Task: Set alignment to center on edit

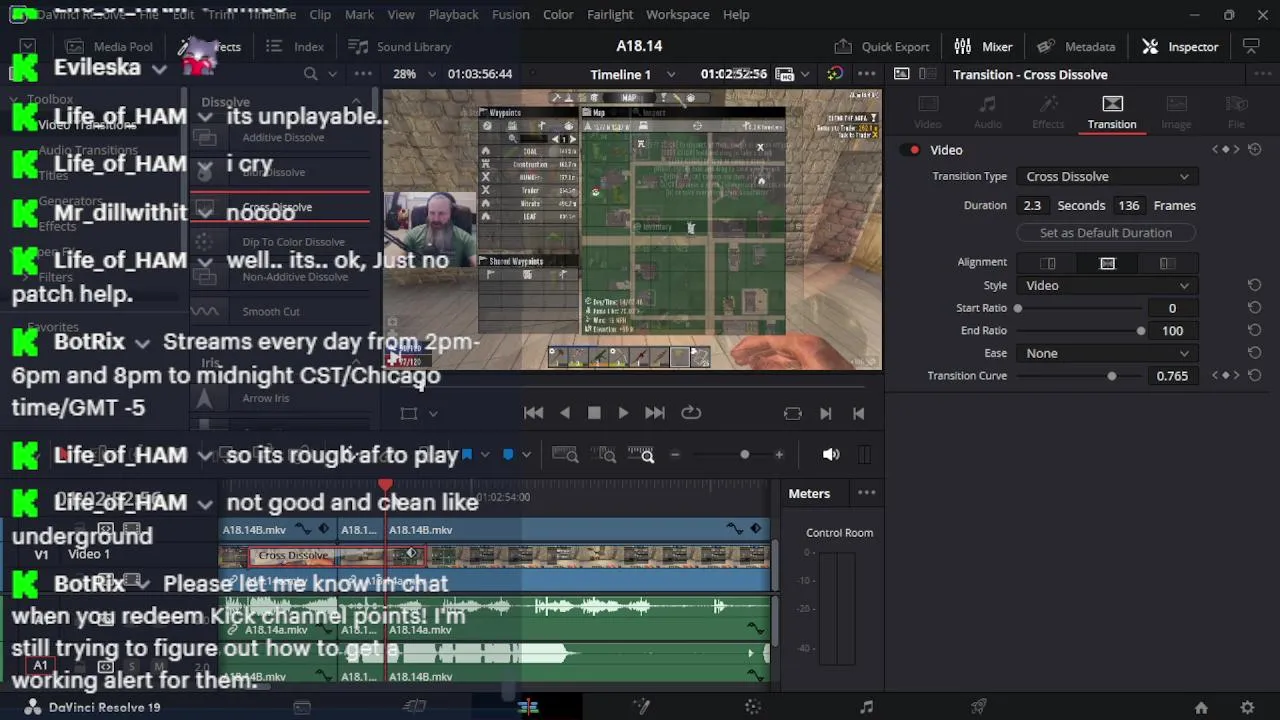Action: pyautogui.click(x=1107, y=263)
